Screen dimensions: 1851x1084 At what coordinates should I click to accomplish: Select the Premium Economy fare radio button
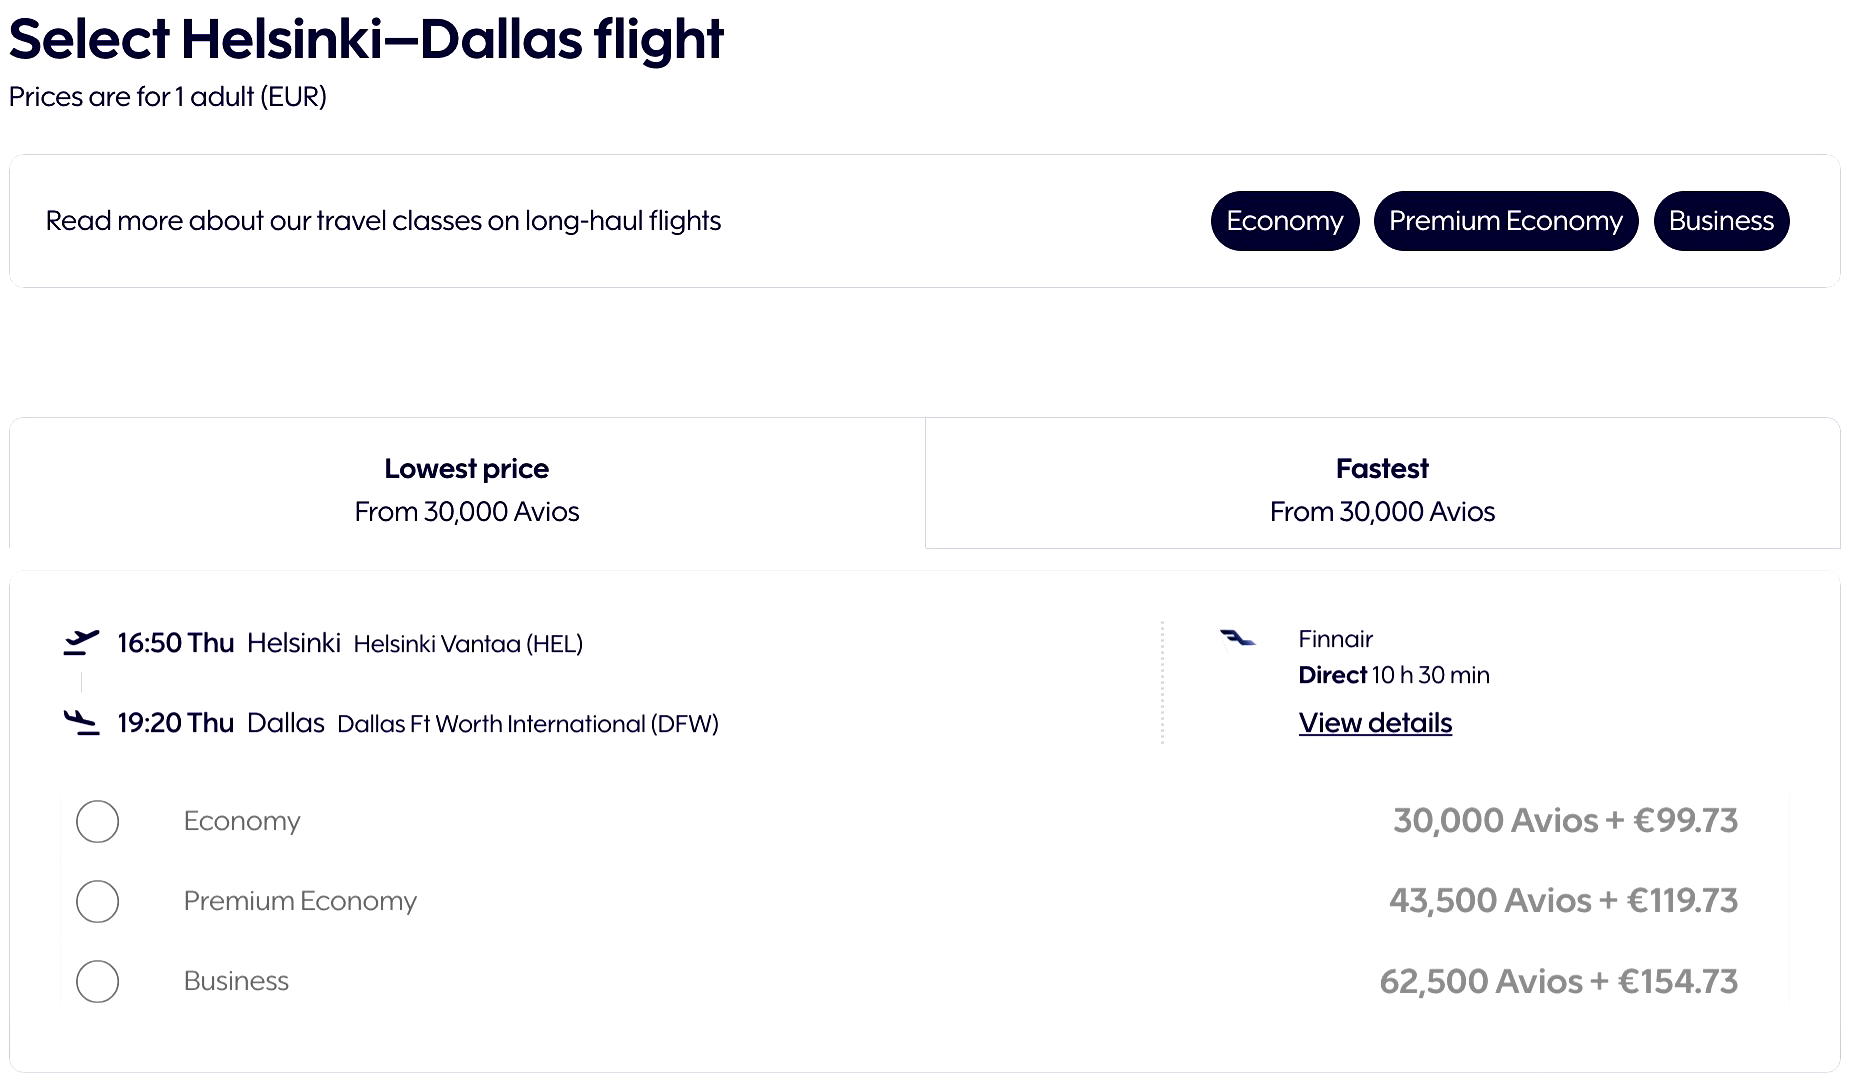(x=97, y=901)
